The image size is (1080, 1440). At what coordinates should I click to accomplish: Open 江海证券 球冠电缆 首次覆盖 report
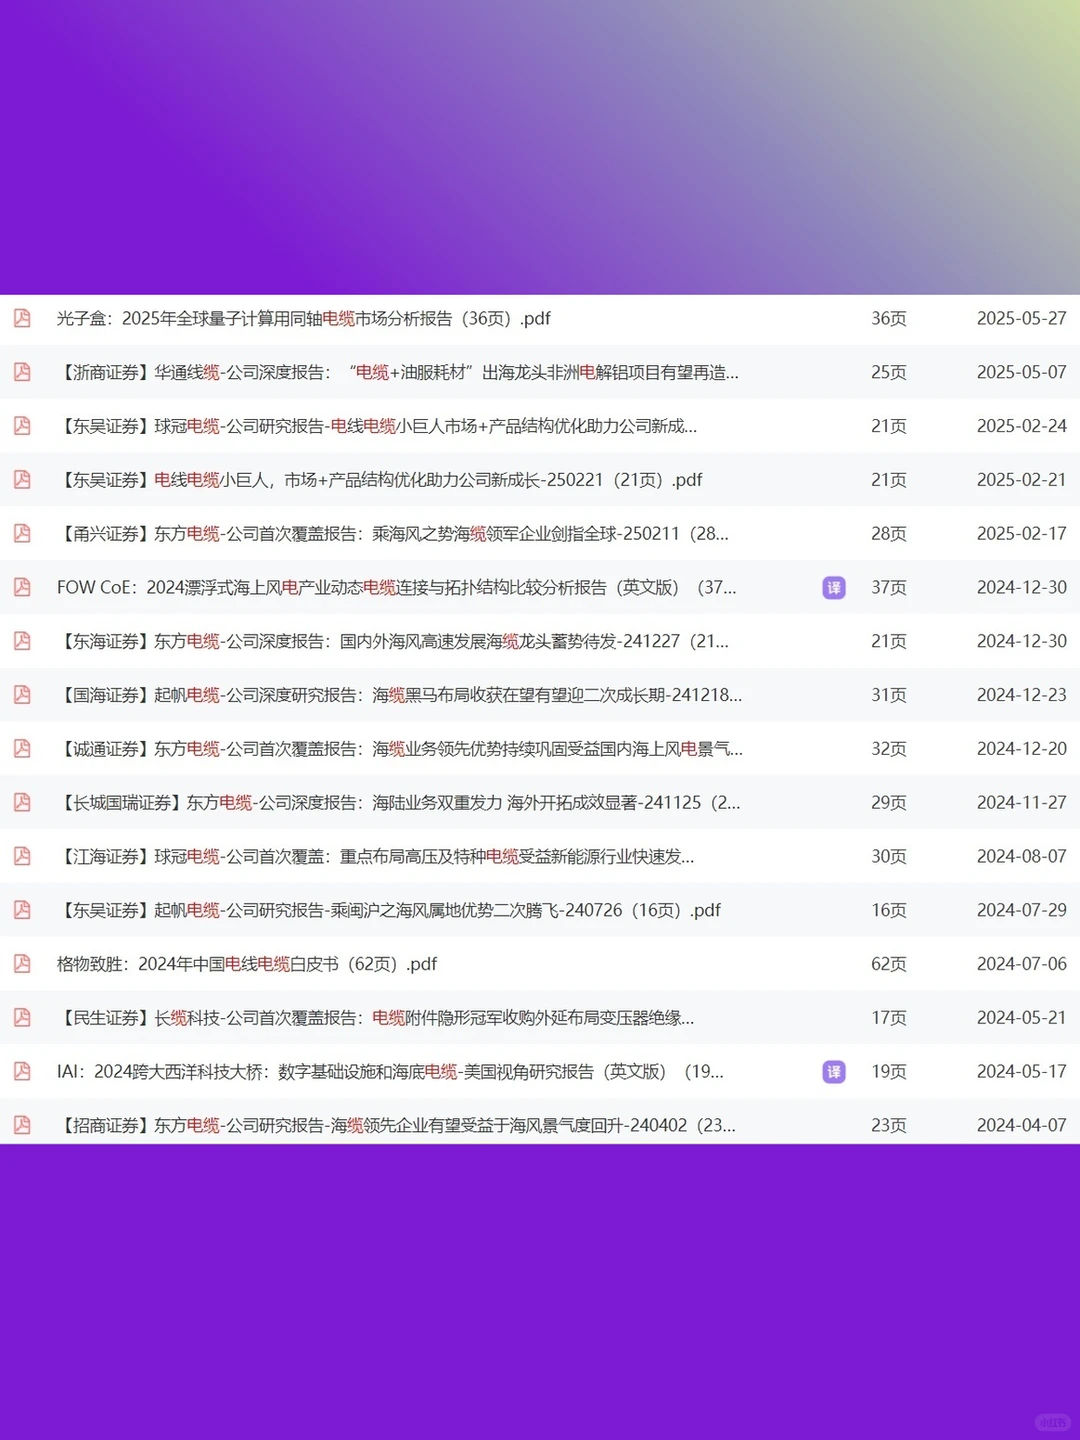[376, 857]
